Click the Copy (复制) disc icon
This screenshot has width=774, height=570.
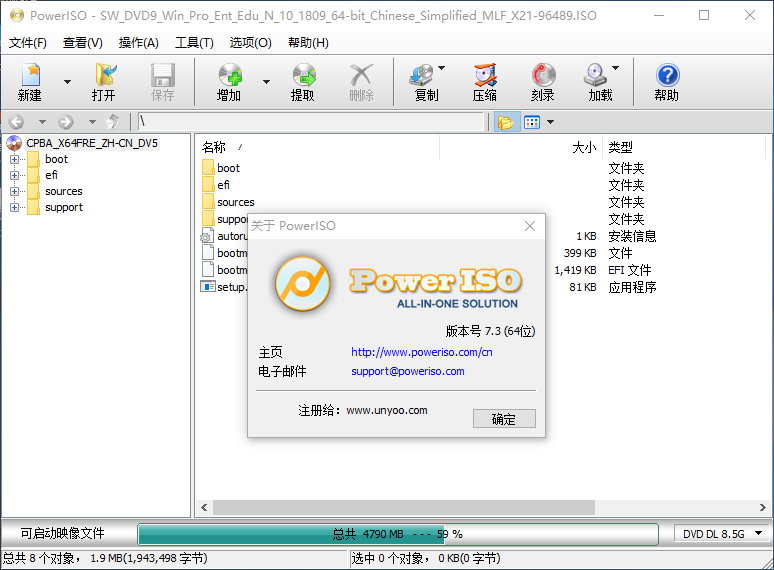[422, 75]
